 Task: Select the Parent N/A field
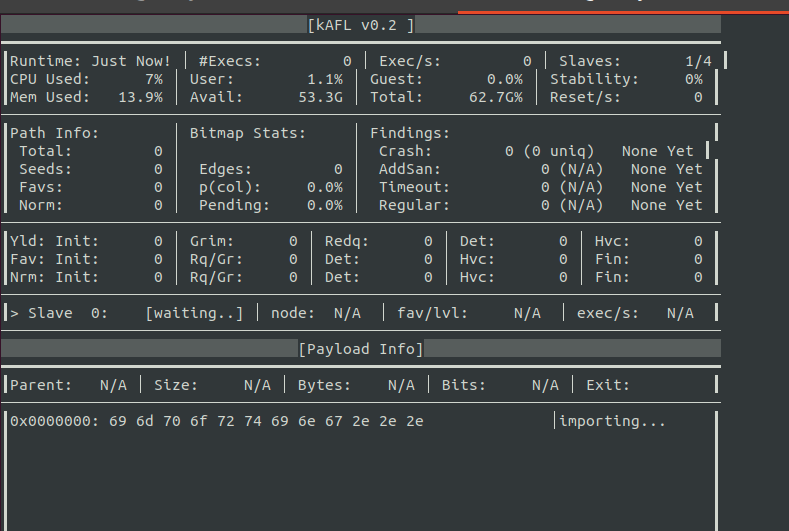[68, 385]
